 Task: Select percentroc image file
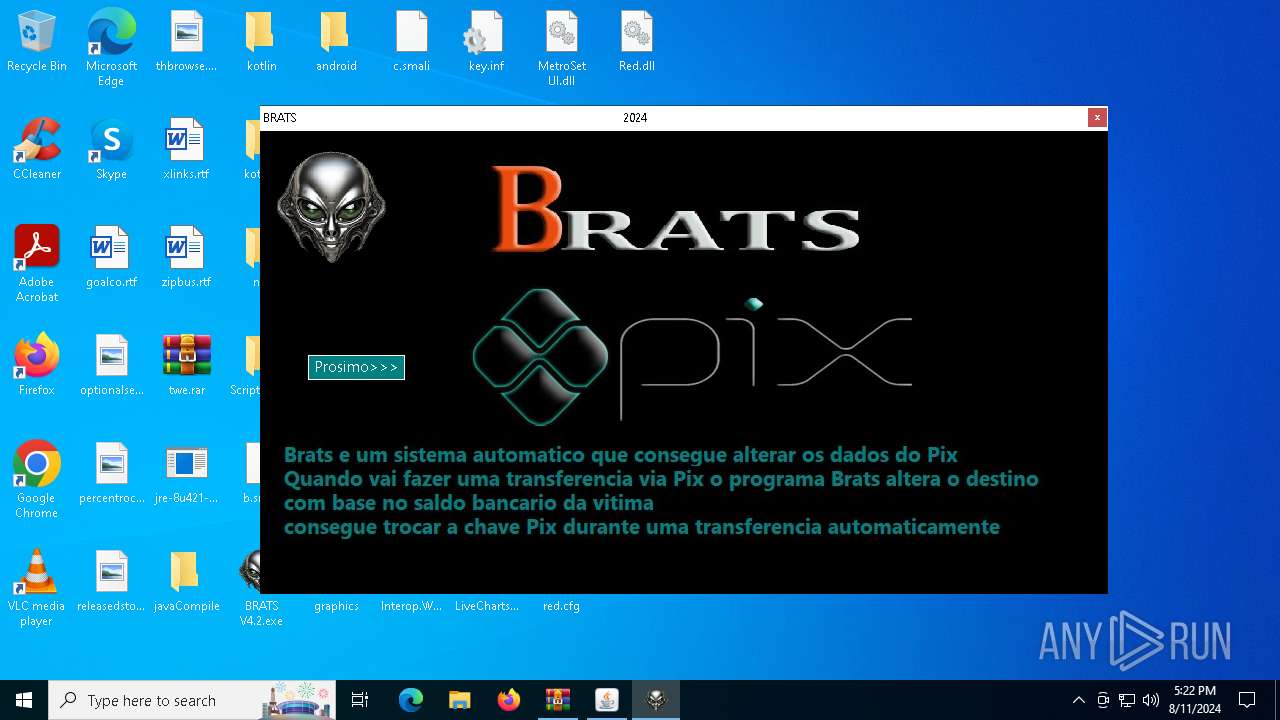click(111, 474)
